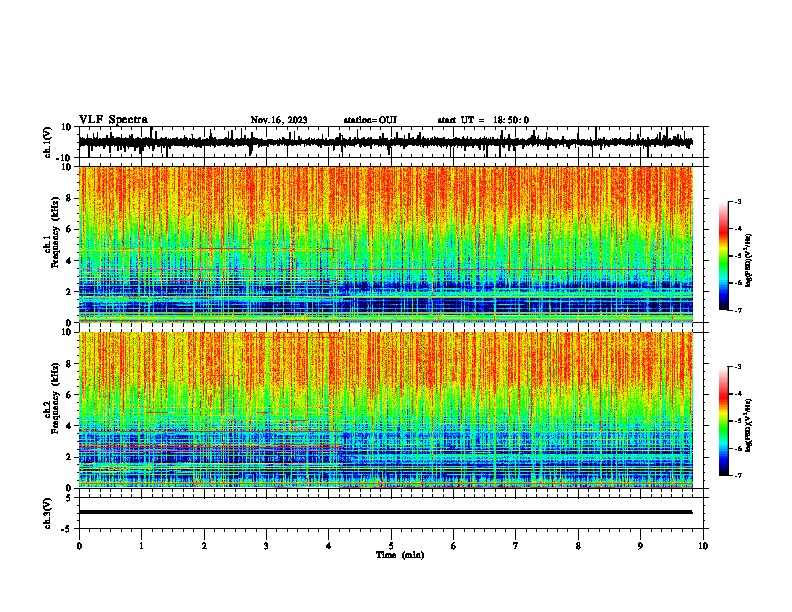Image resolution: width=792 pixels, height=612 pixels.
Task: Click the "5" tick on the time axis
Action: tap(391, 546)
